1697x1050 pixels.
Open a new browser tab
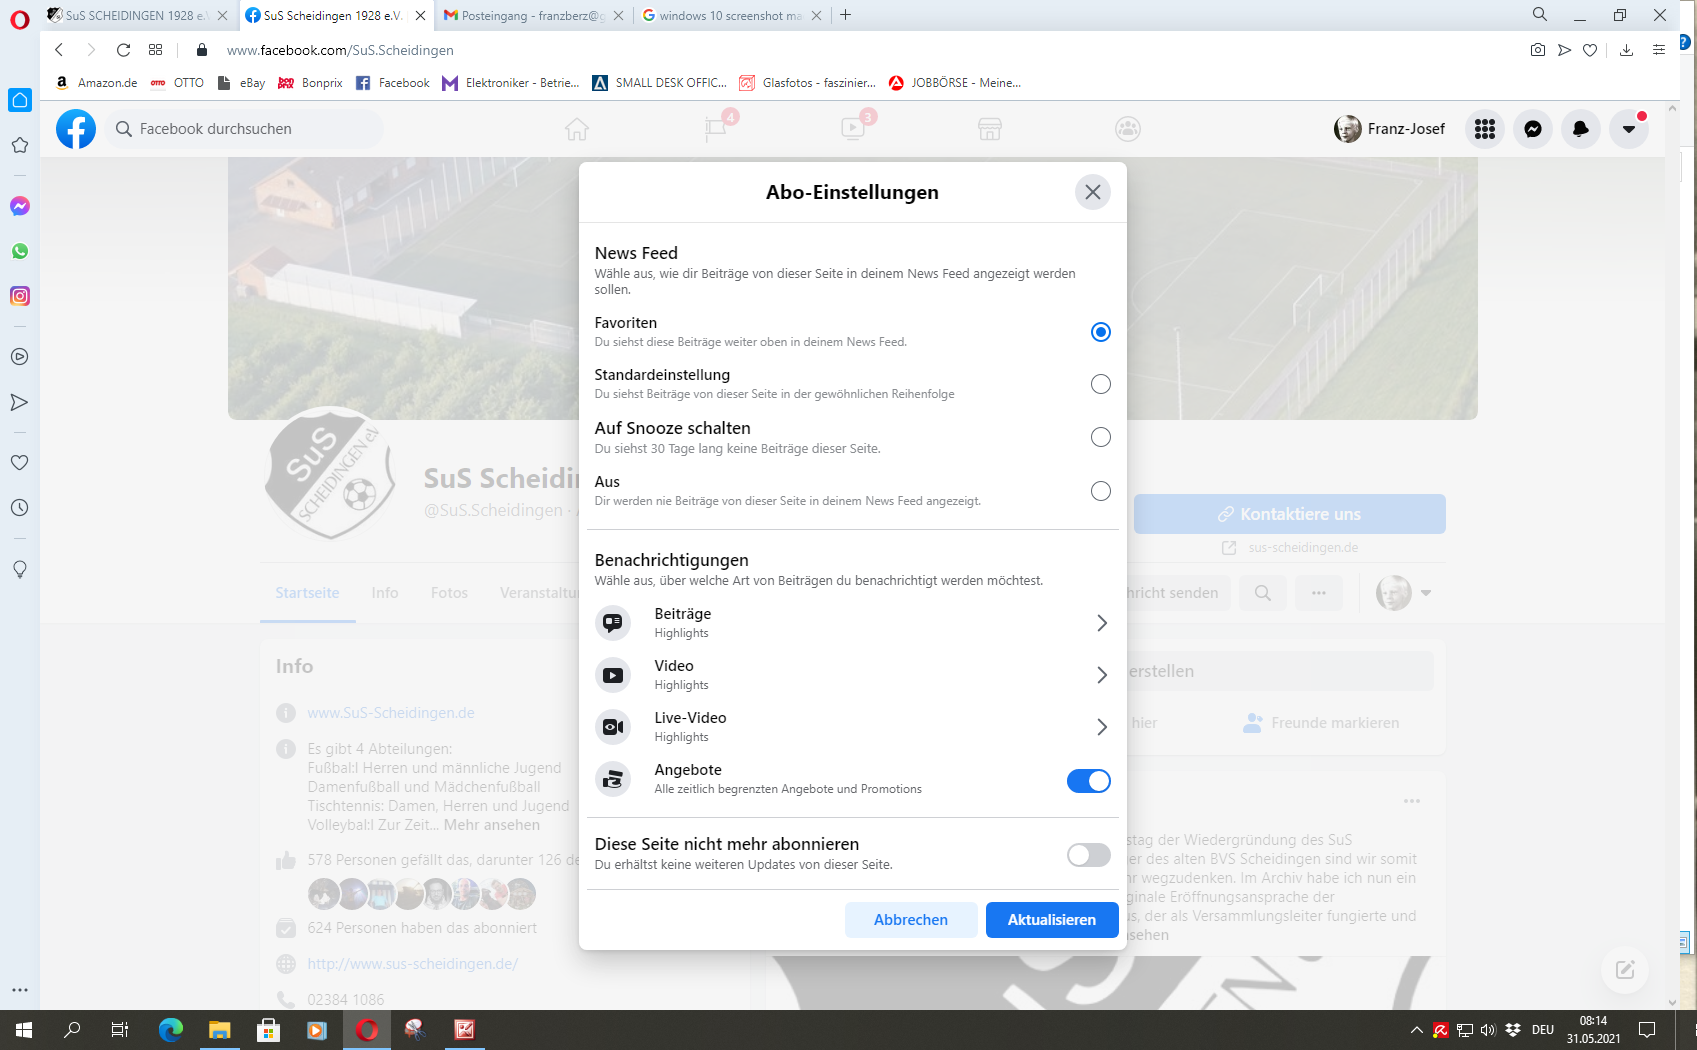pos(846,15)
